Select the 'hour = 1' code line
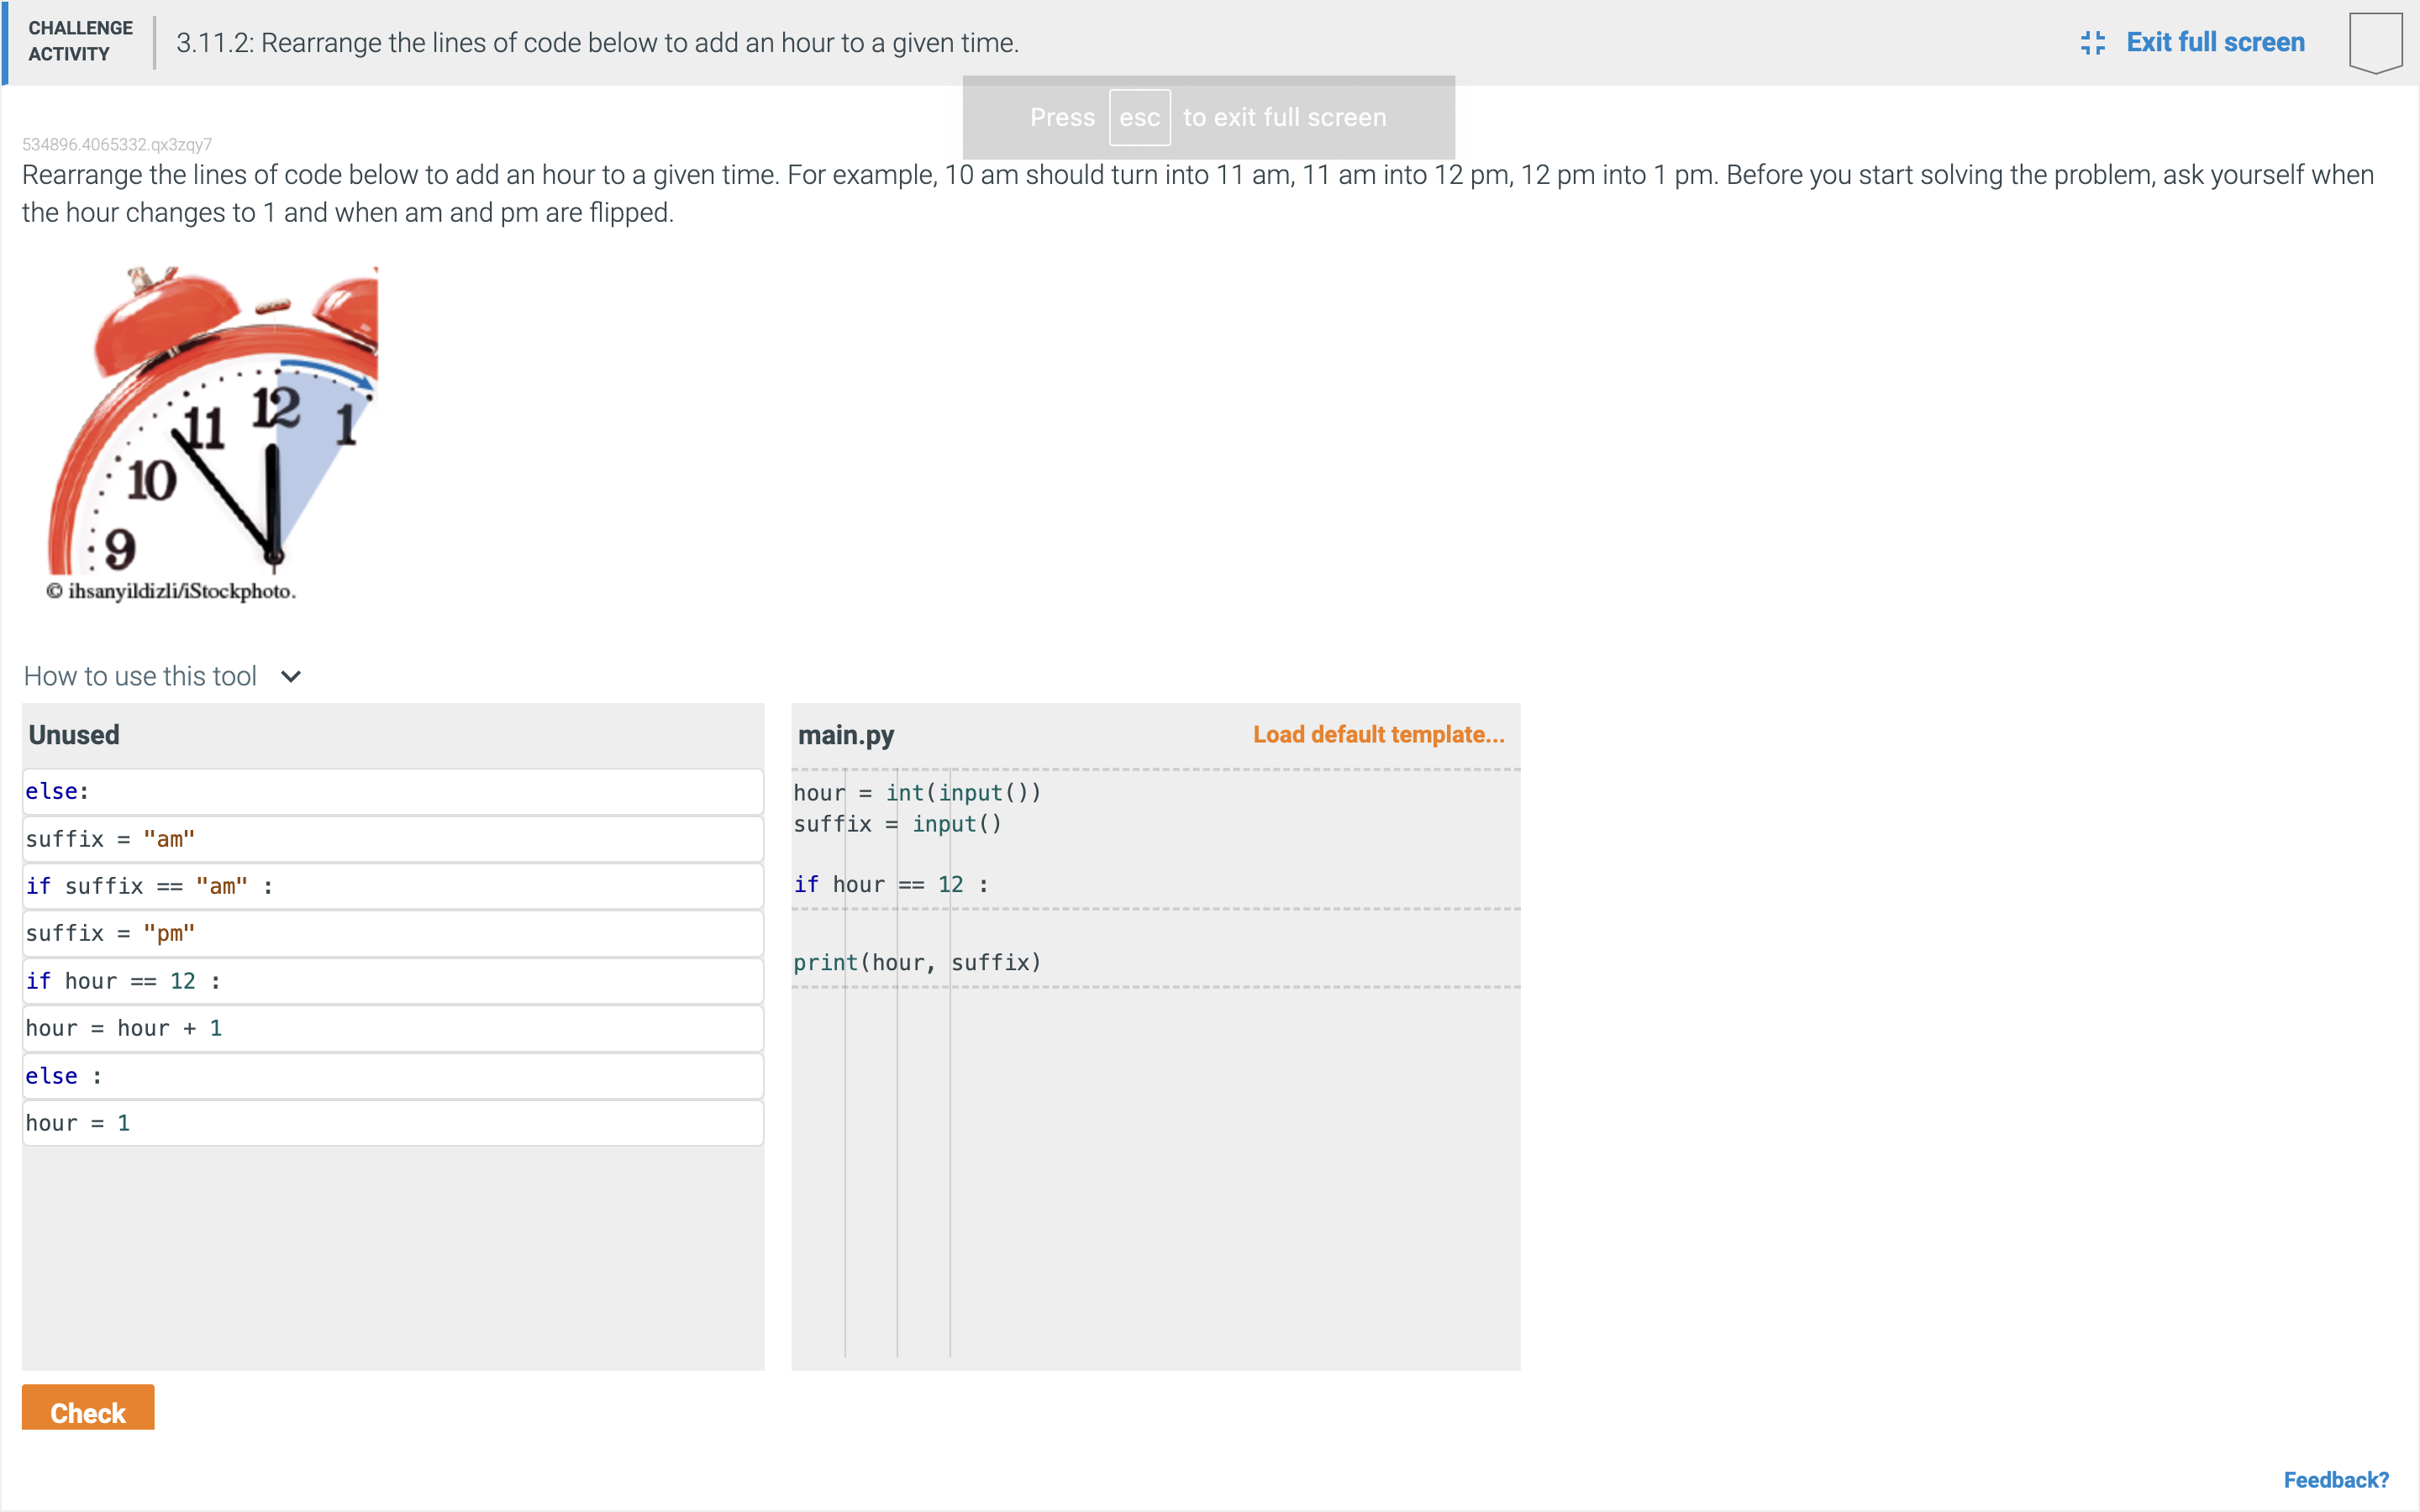Image resolution: width=2420 pixels, height=1512 pixels. (393, 1122)
